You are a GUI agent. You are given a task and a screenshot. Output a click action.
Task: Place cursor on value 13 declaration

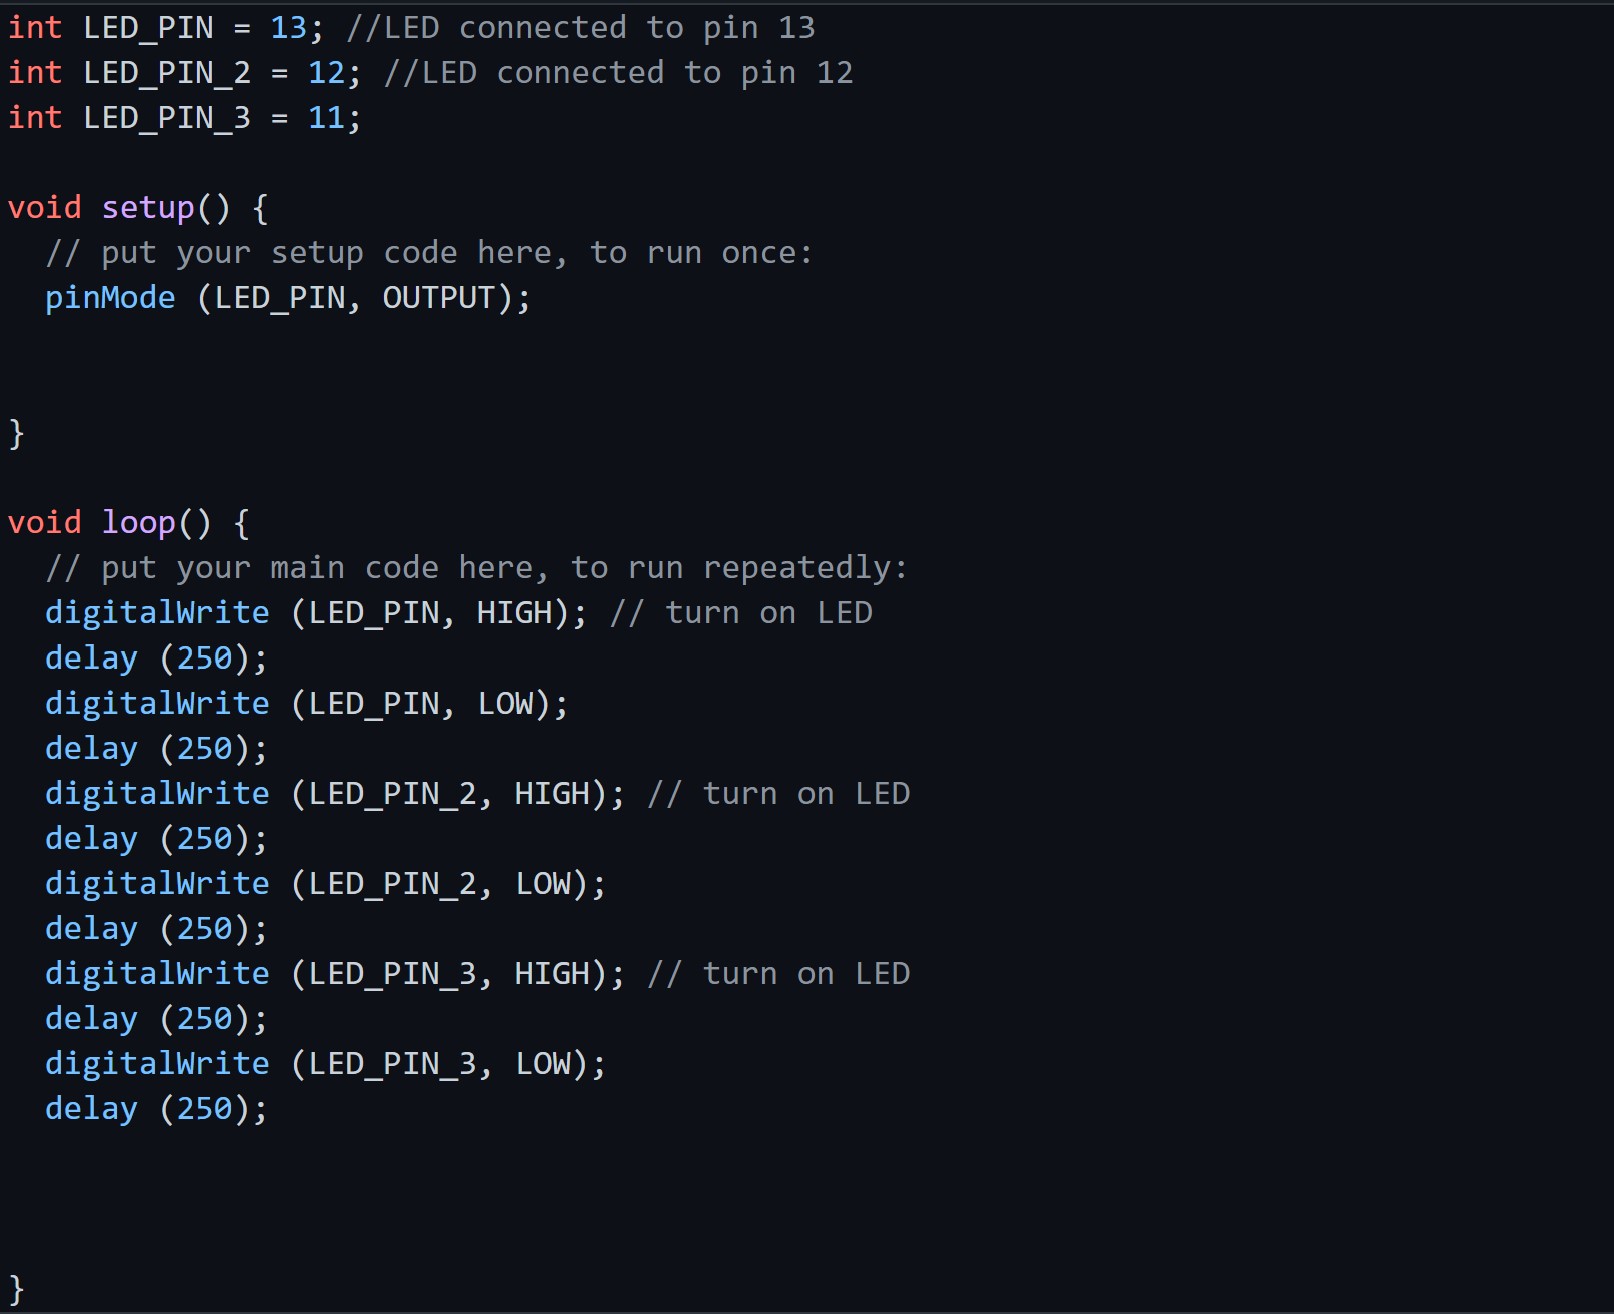click(288, 28)
